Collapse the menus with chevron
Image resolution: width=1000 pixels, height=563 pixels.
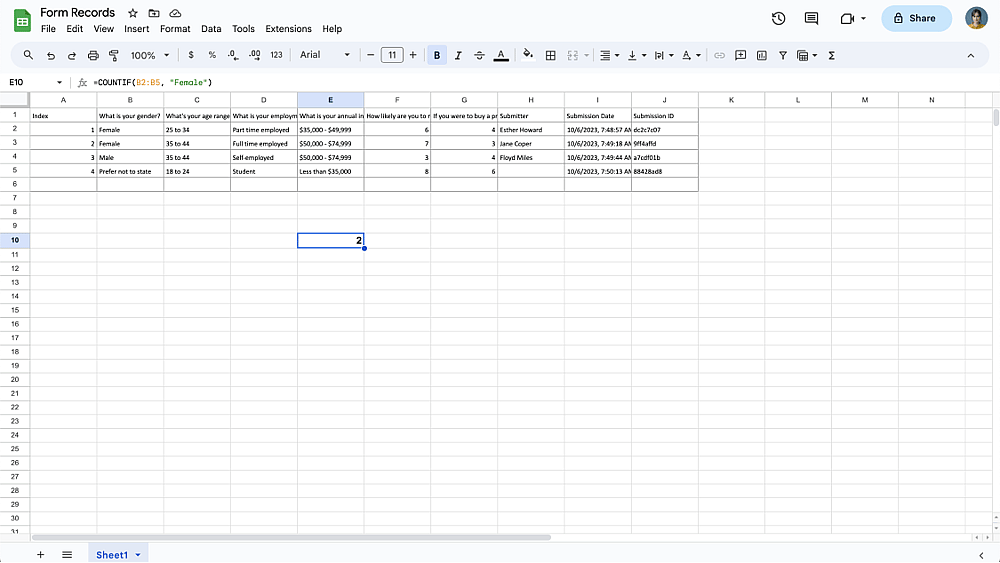pos(971,55)
